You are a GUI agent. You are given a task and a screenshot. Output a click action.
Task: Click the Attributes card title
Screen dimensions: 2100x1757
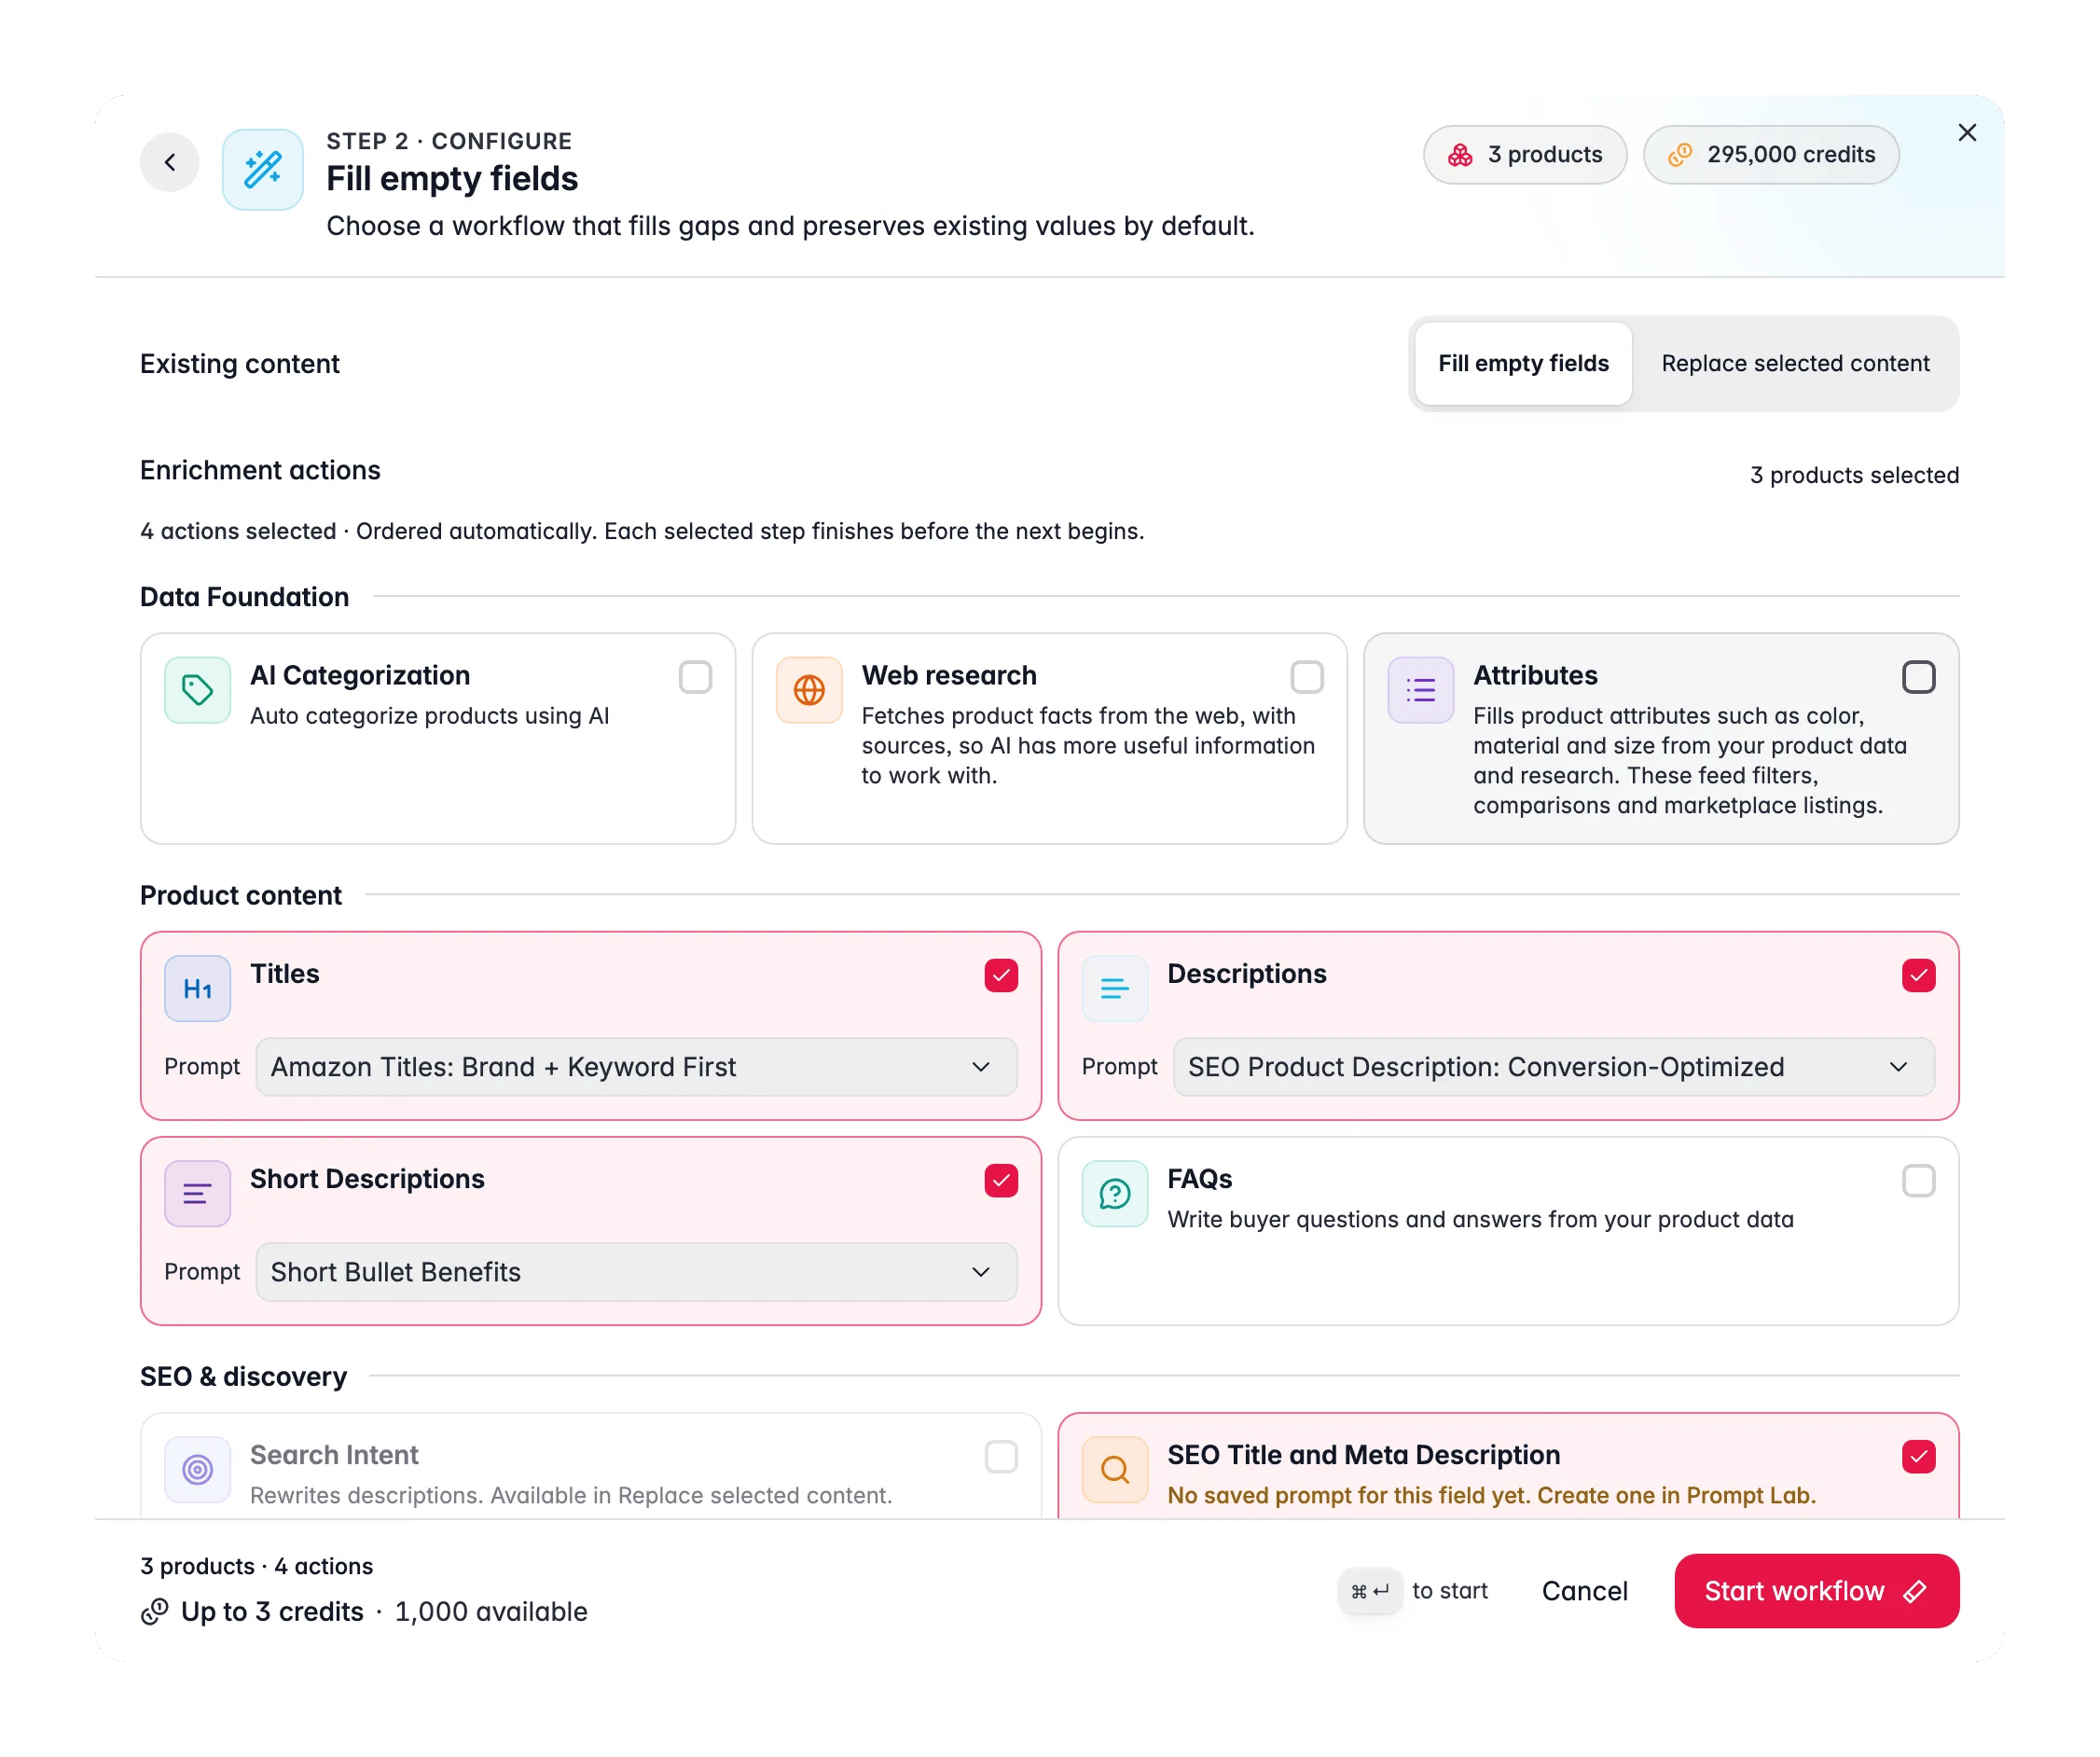pyautogui.click(x=1535, y=676)
